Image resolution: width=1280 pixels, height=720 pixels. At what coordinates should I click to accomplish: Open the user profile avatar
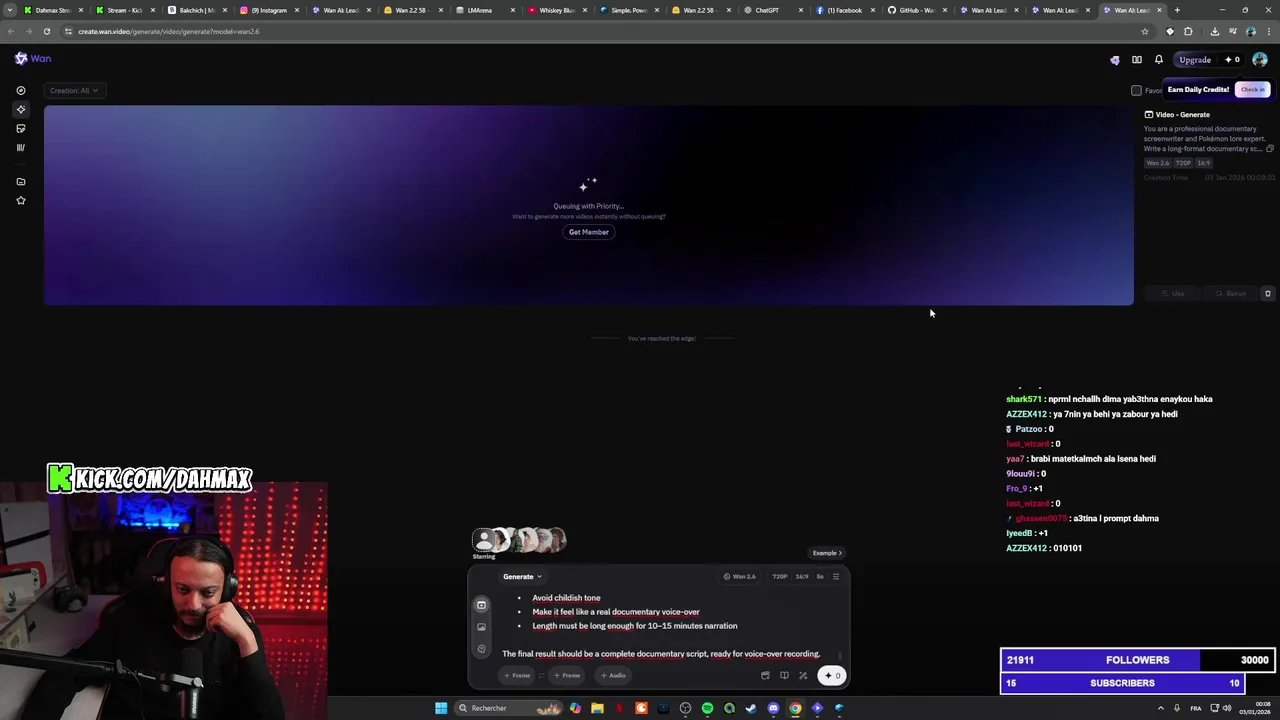[1260, 60]
